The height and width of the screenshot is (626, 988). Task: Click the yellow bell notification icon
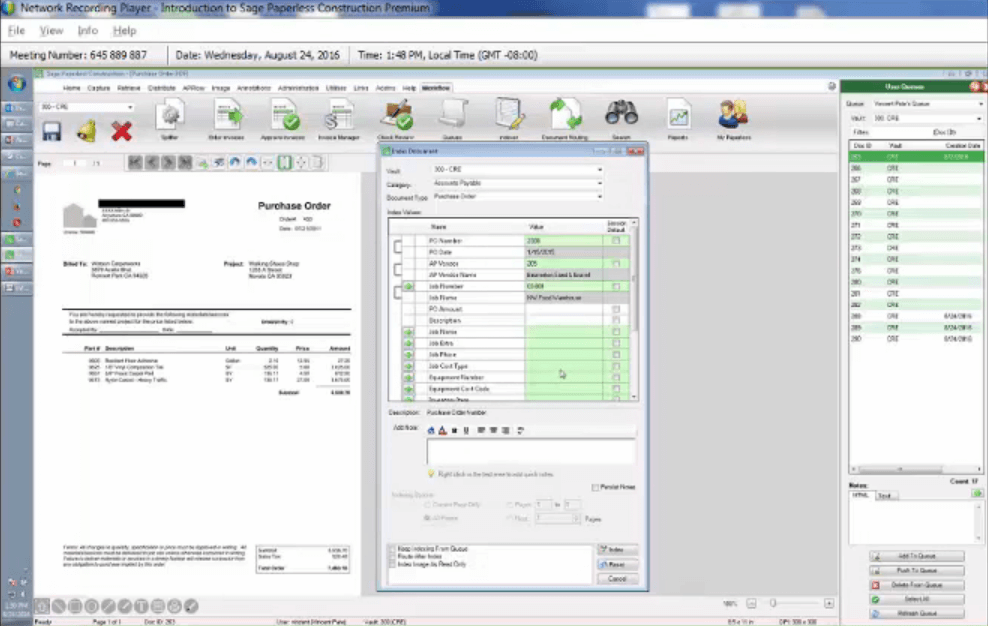pyautogui.click(x=87, y=130)
